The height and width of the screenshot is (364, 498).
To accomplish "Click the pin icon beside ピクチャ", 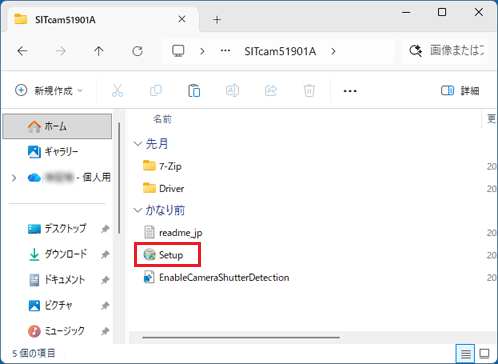I will [x=105, y=305].
